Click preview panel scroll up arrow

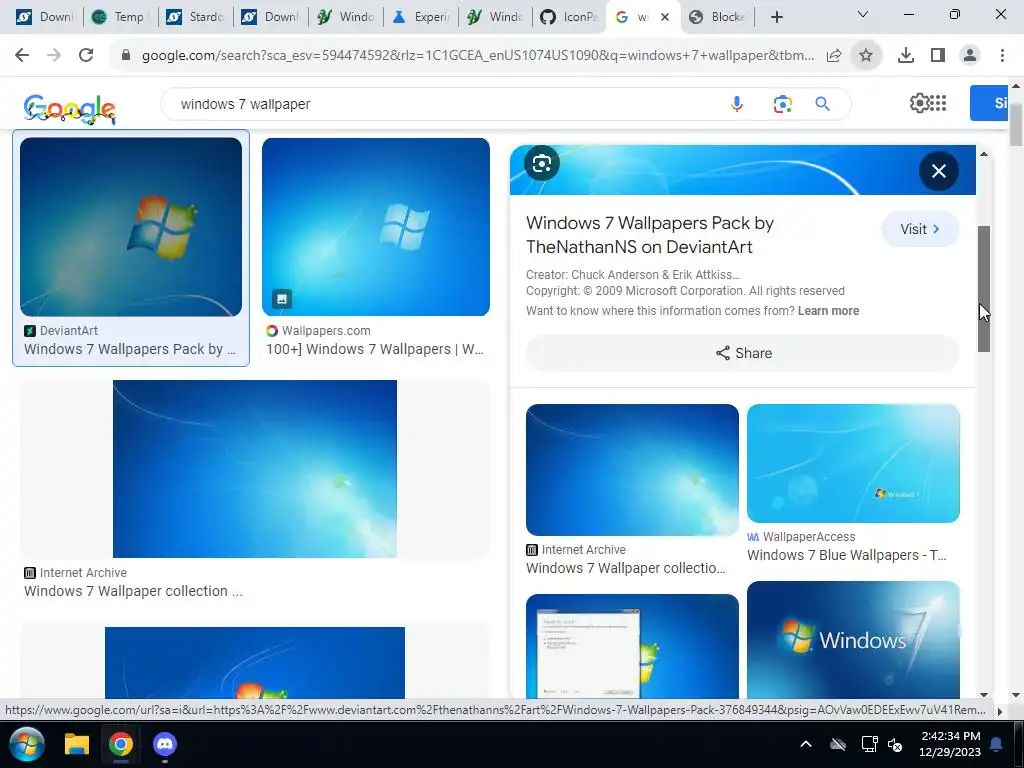click(984, 153)
